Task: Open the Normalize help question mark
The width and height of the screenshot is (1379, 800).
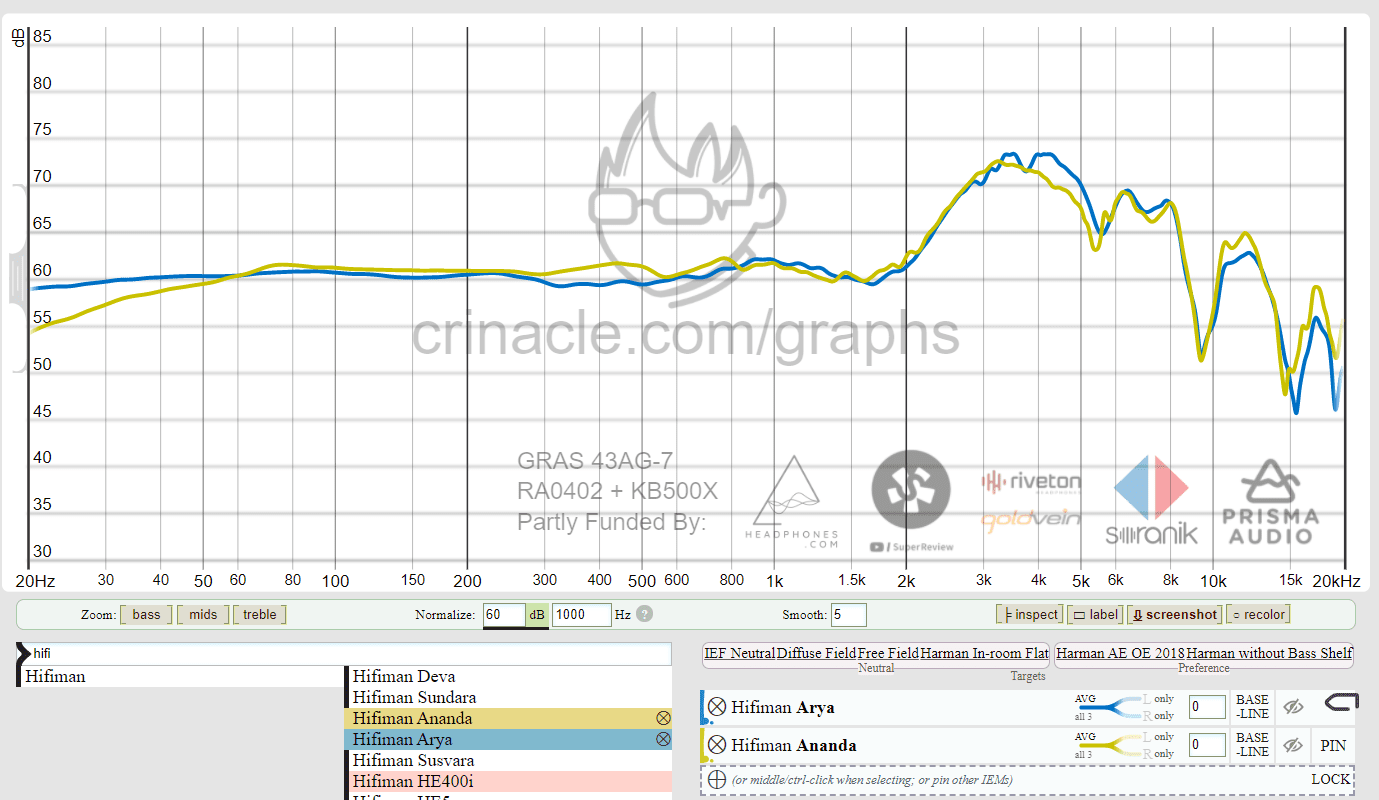Action: coord(645,614)
